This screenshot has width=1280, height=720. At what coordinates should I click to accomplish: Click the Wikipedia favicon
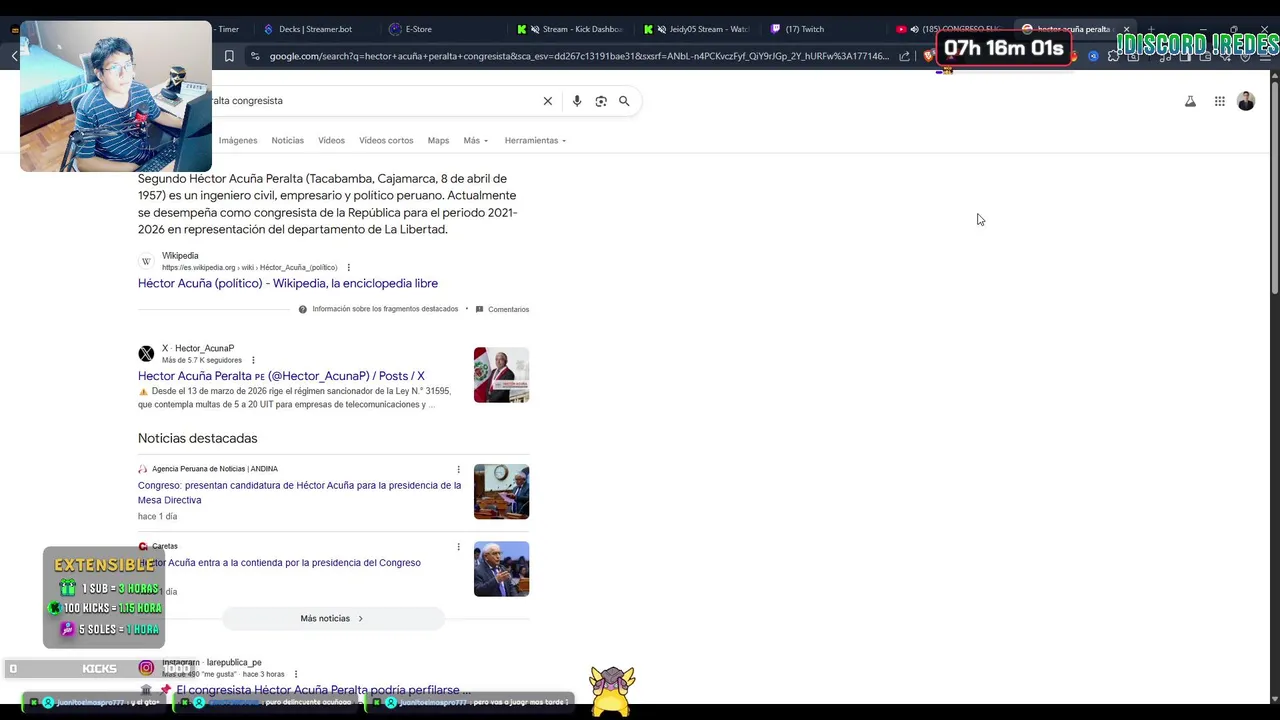[146, 261]
